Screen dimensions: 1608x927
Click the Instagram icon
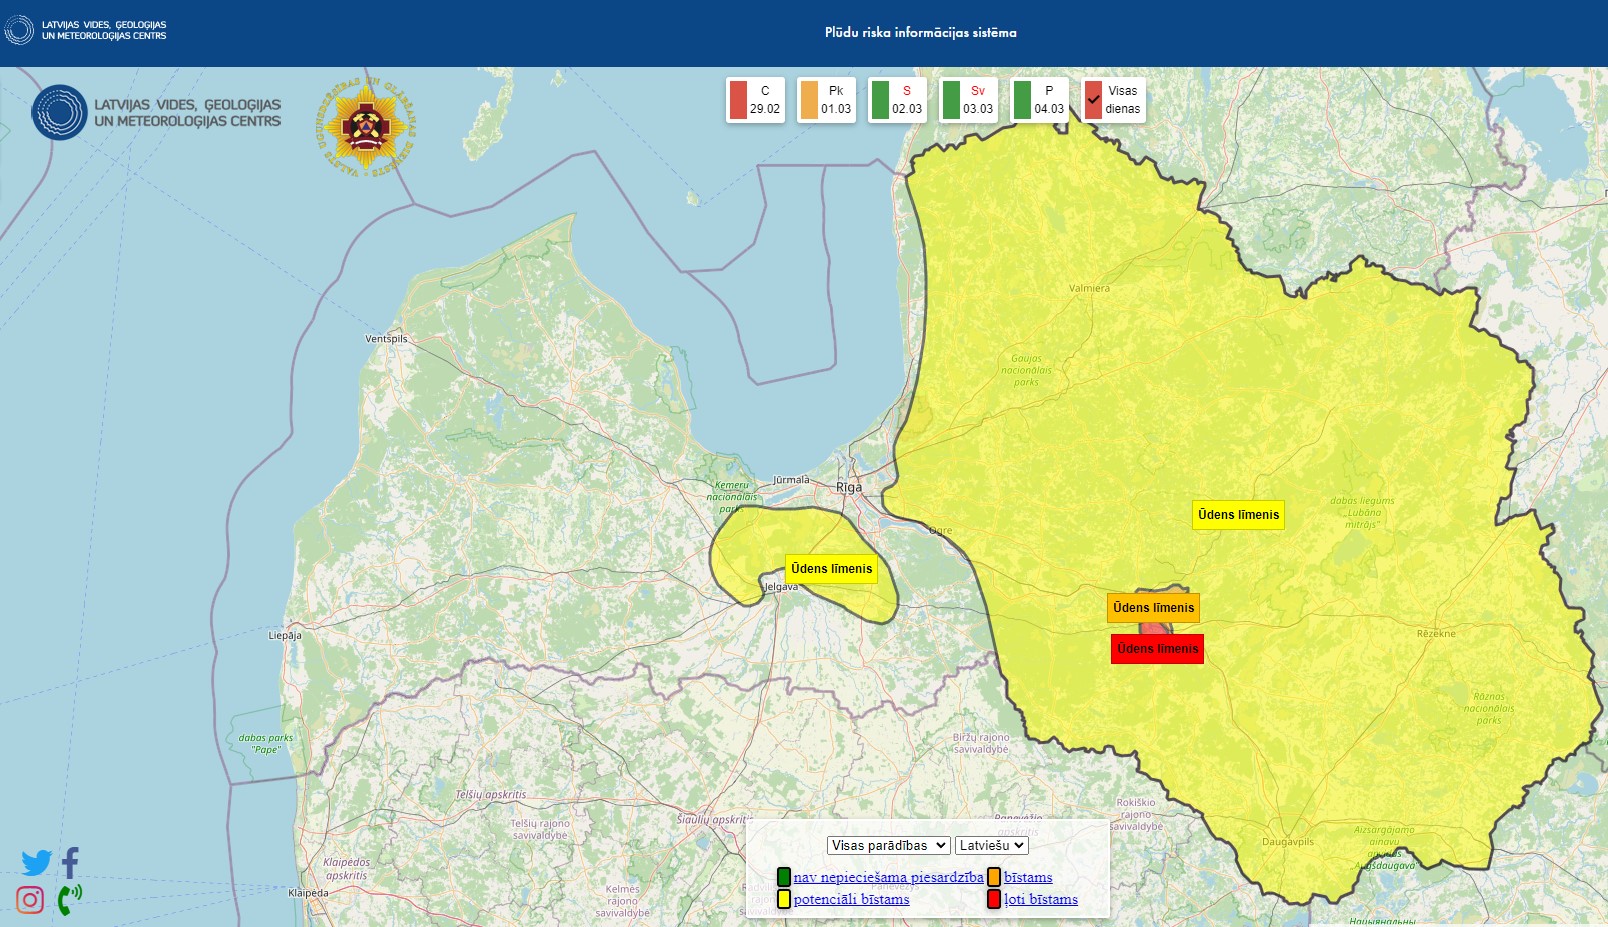(x=30, y=900)
